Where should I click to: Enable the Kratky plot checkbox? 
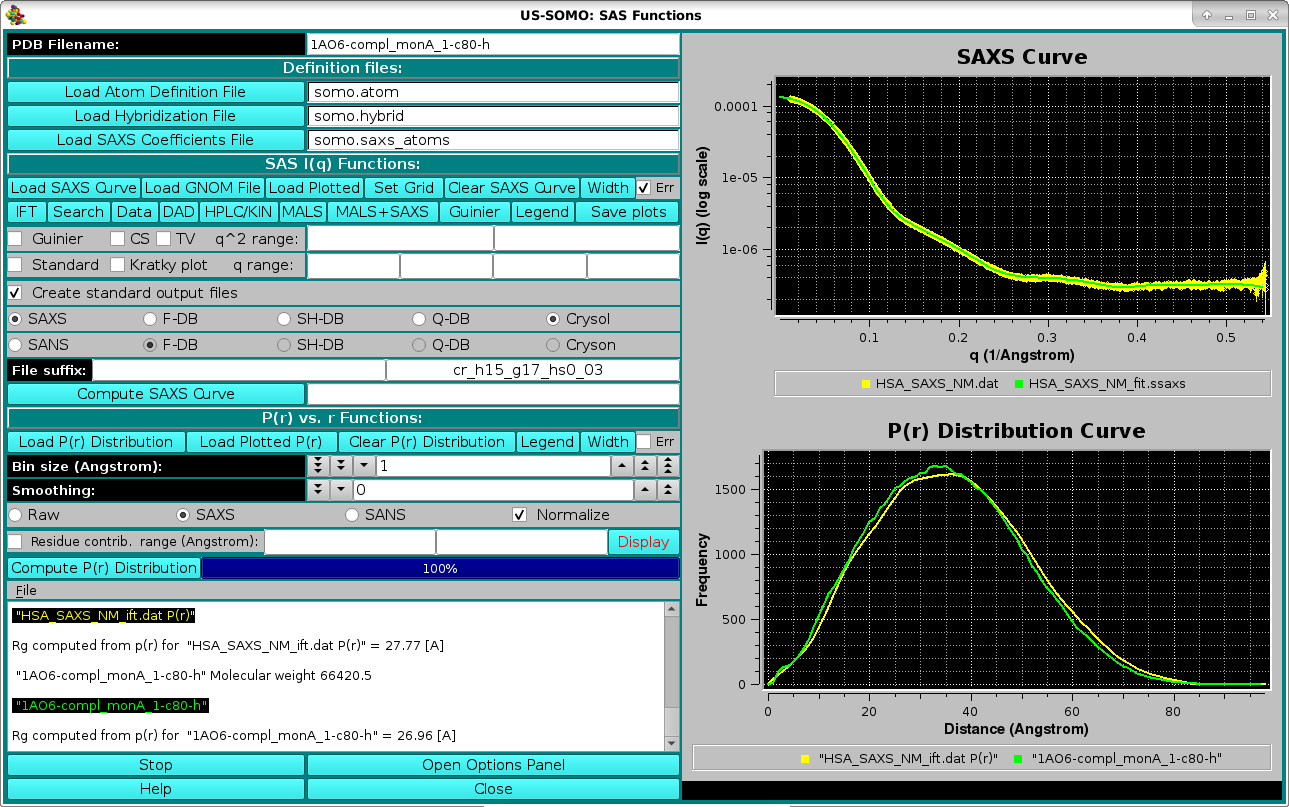[117, 265]
